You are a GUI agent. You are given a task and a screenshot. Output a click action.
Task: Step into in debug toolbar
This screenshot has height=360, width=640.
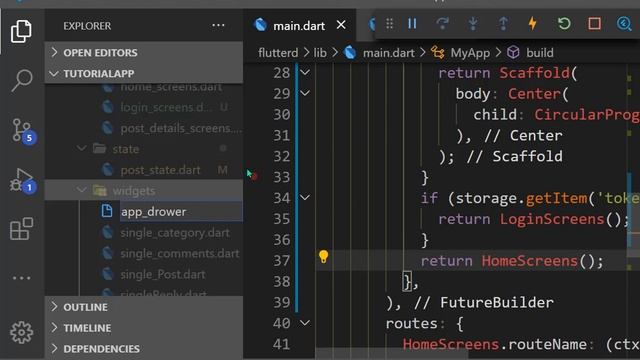(x=473, y=24)
